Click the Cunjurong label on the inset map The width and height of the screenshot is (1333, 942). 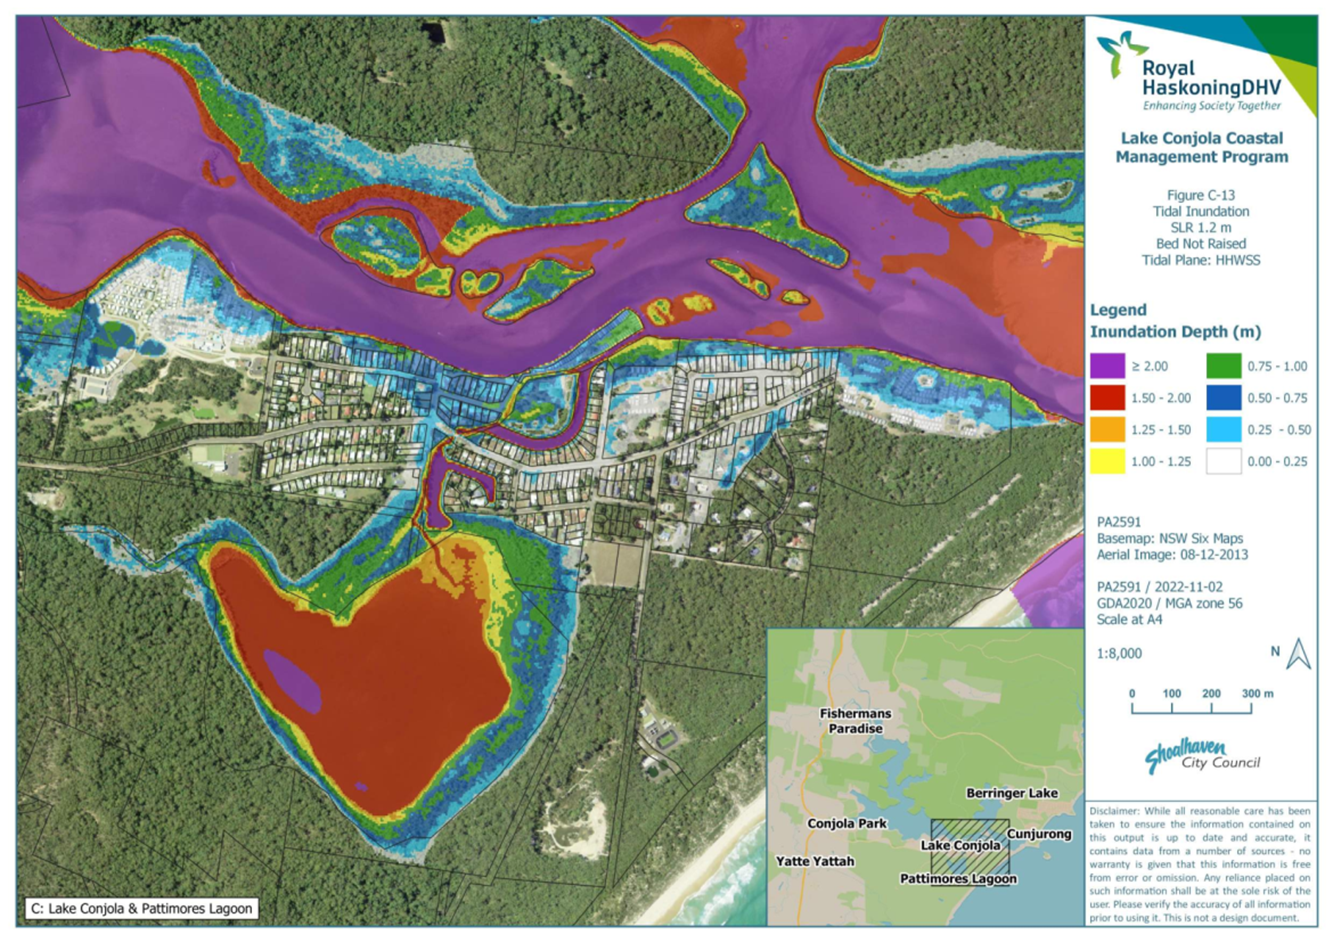(x=1039, y=834)
